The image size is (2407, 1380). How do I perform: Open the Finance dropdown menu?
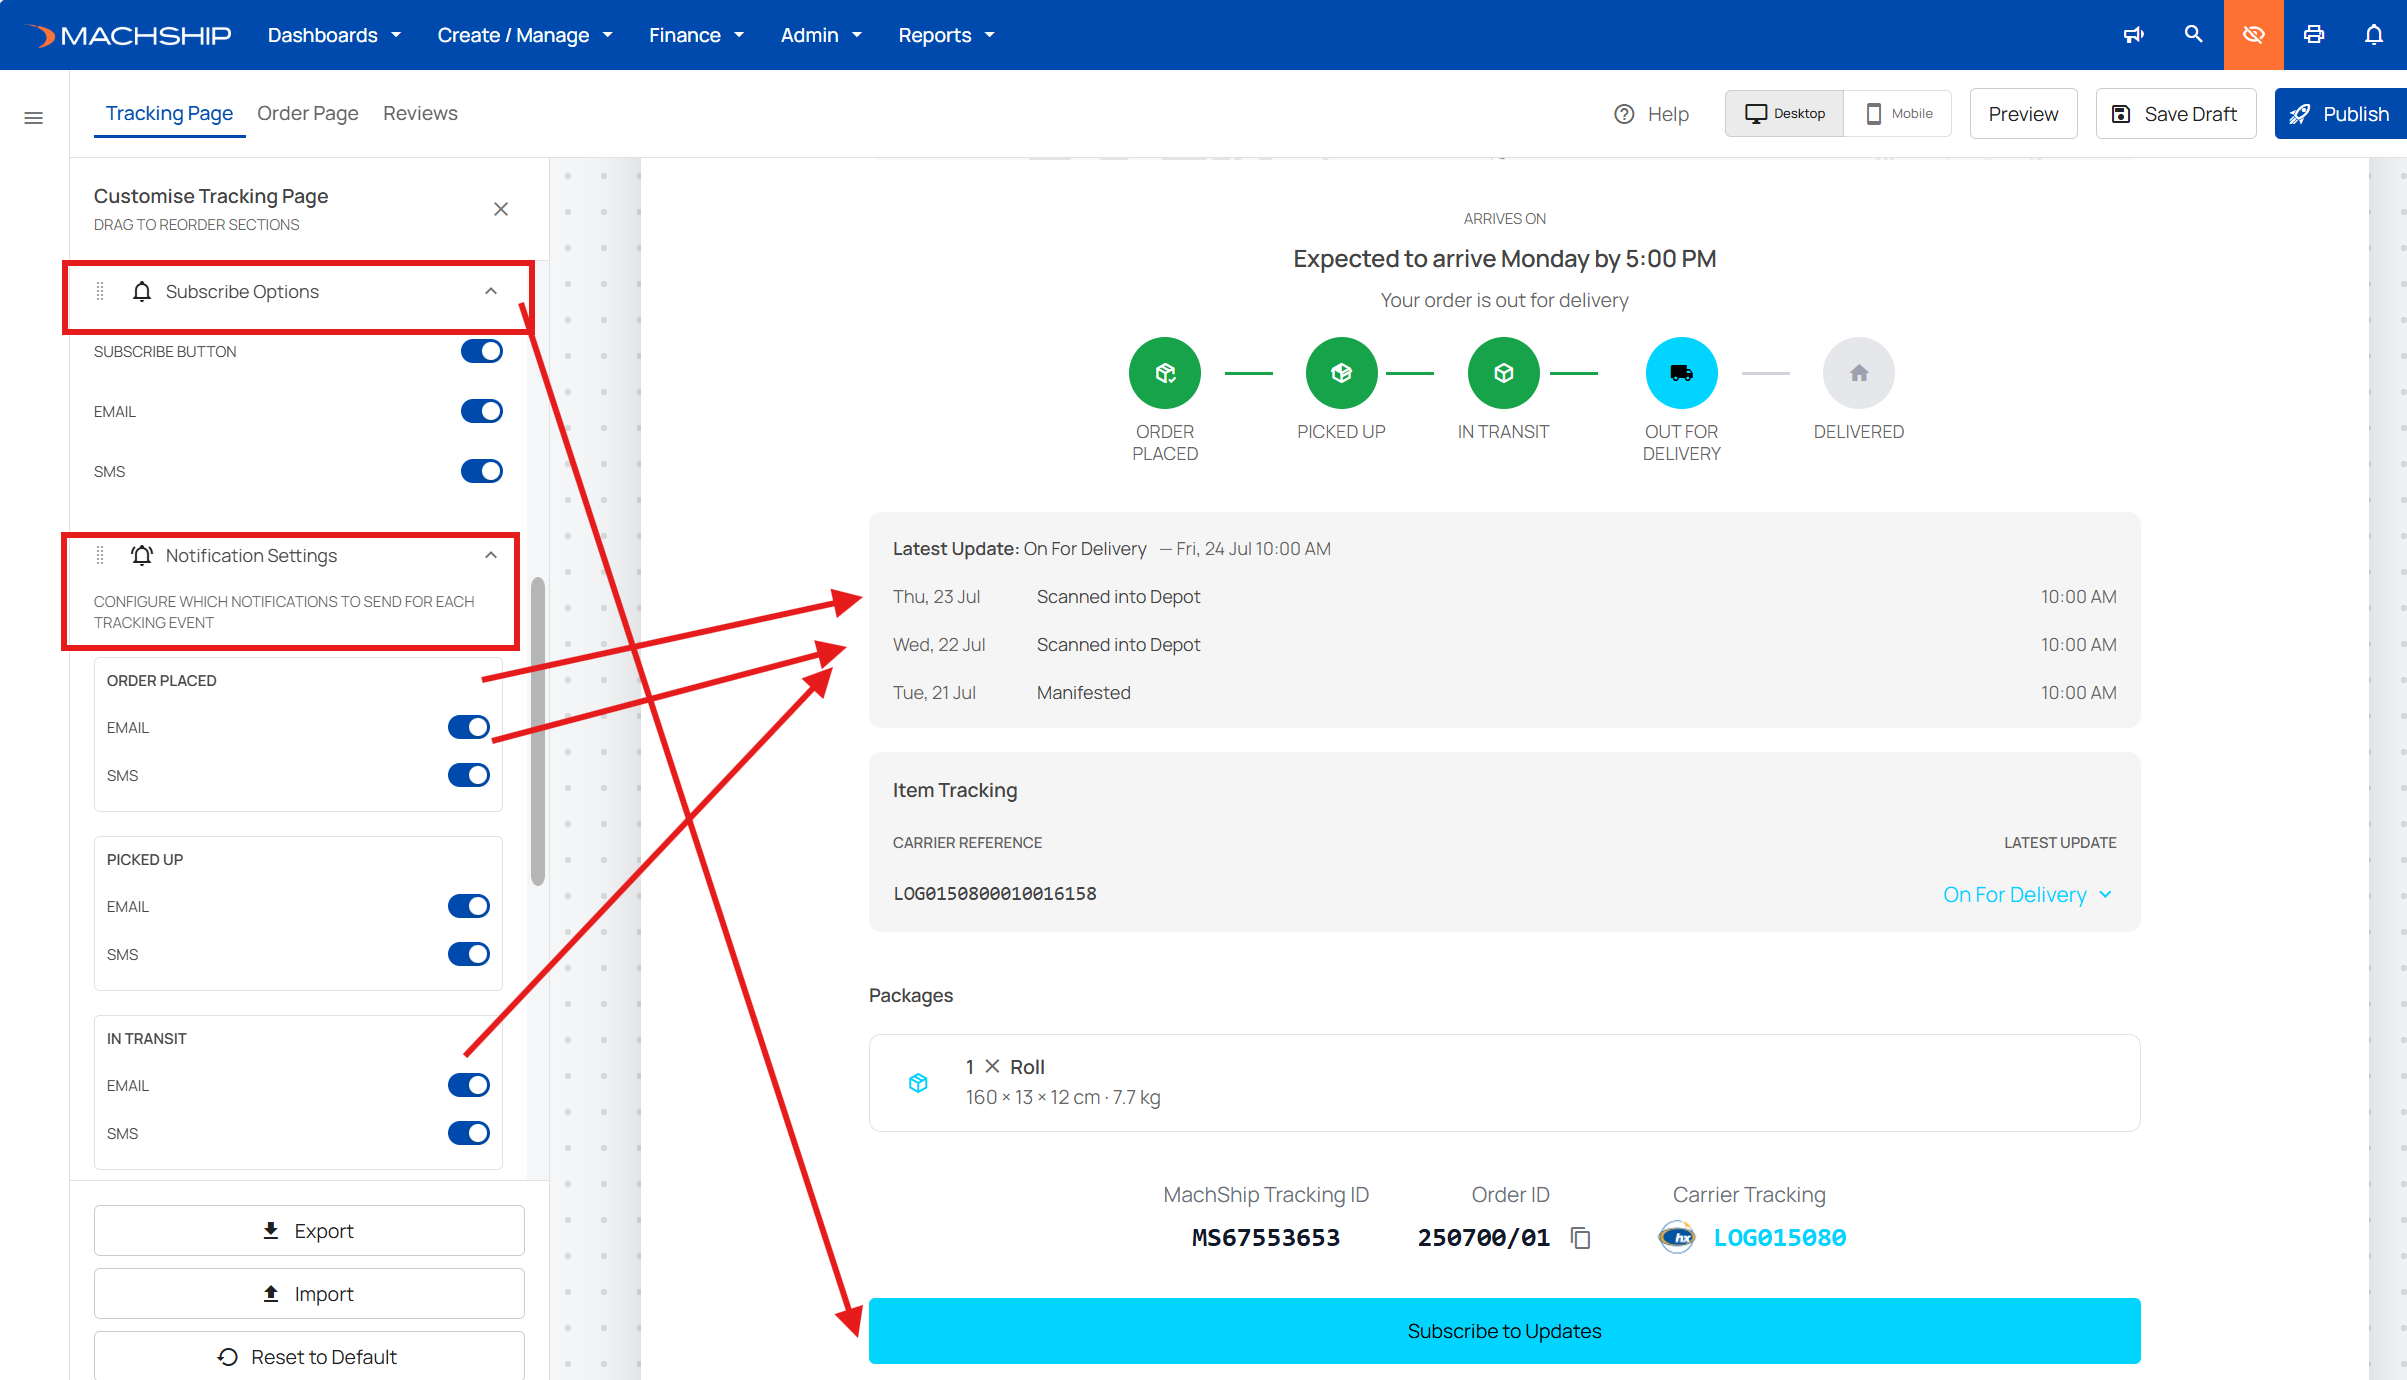click(696, 35)
